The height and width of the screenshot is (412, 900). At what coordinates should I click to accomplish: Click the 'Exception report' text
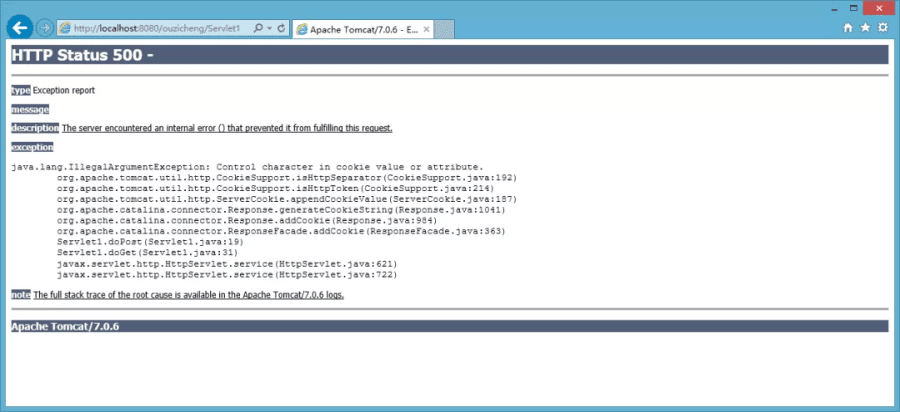pos(64,91)
